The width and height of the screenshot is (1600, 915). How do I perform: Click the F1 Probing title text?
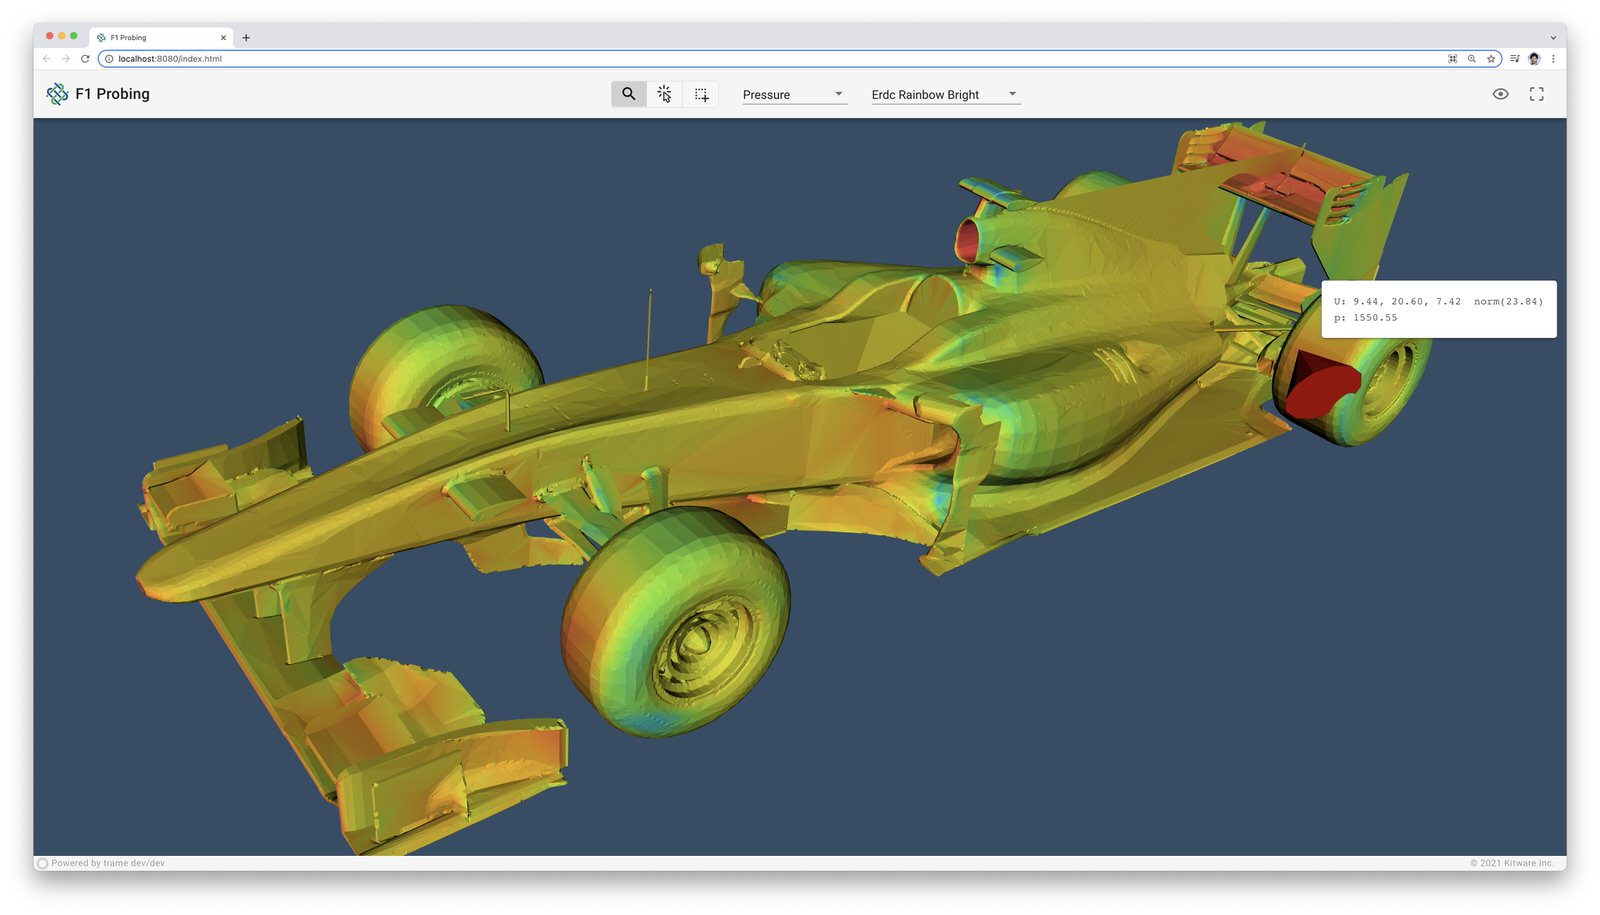click(x=112, y=94)
